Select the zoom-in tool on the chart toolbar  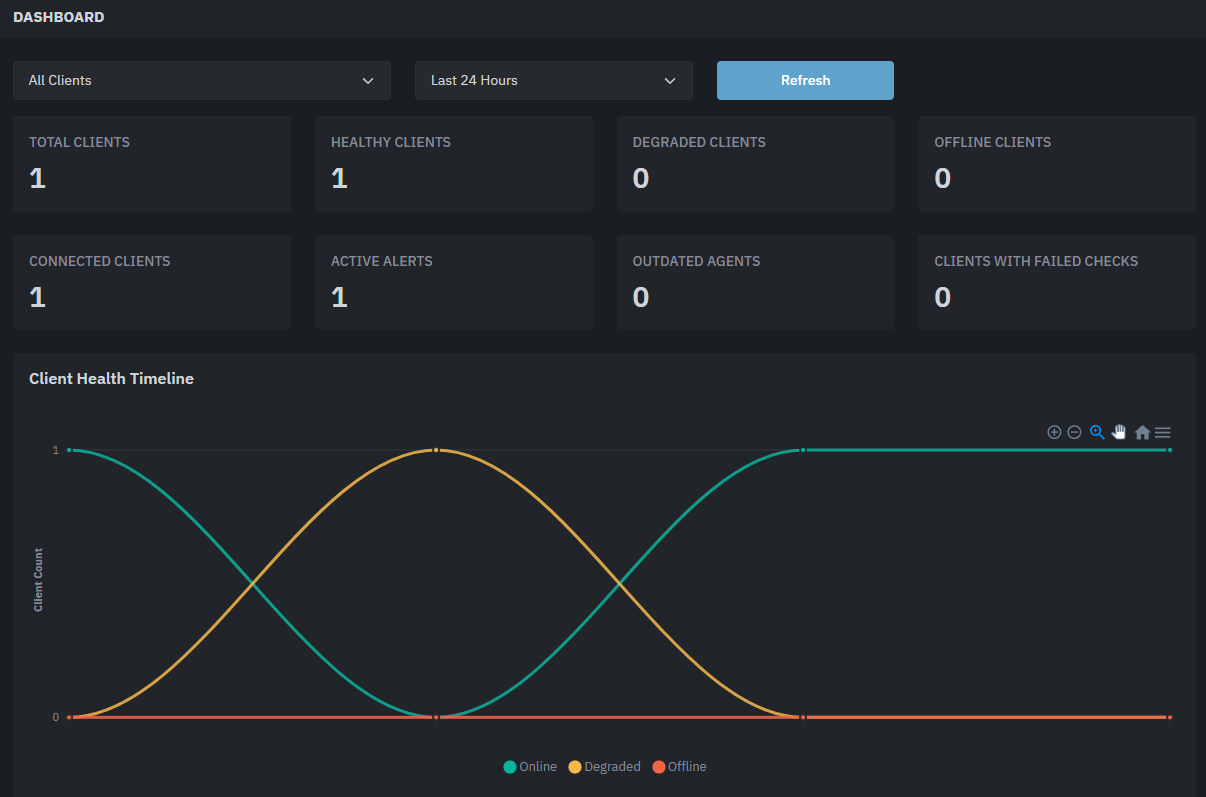tap(1054, 432)
